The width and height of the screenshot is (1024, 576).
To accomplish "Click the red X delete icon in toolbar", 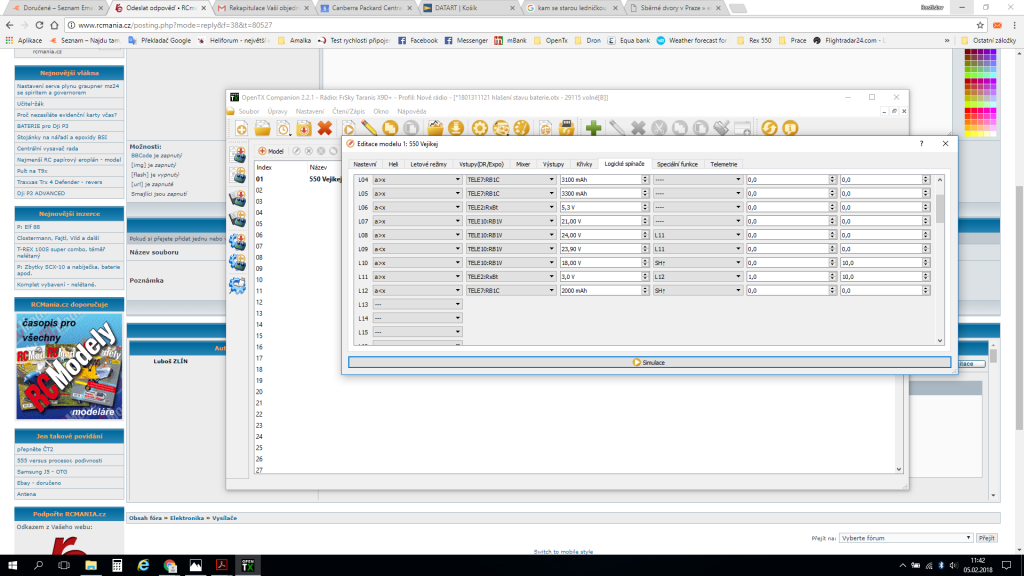I will [x=324, y=128].
